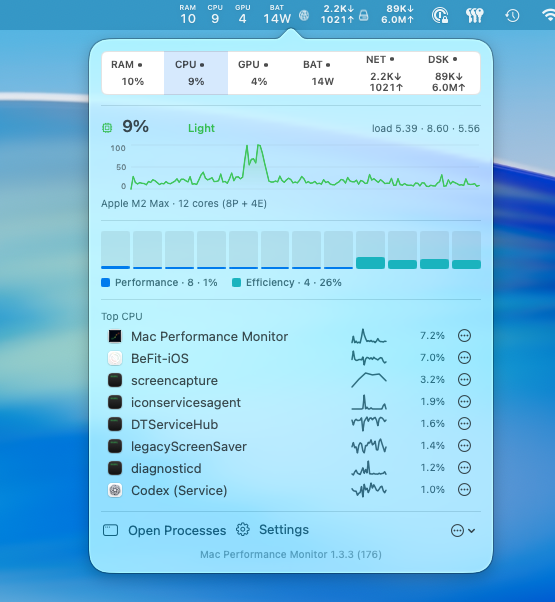
Task: Click the VPN lock shield menu bar icon
Action: click(x=440, y=15)
